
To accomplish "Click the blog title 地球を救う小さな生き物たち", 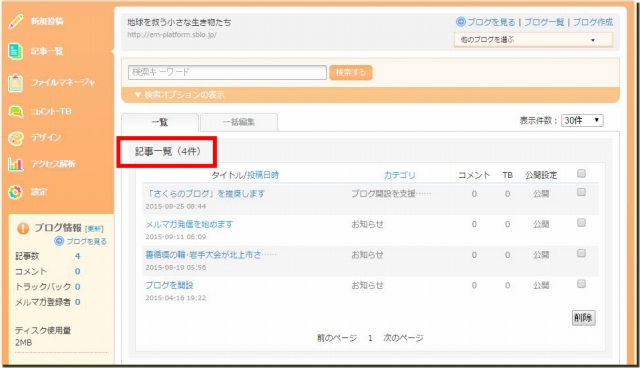I will (179, 22).
